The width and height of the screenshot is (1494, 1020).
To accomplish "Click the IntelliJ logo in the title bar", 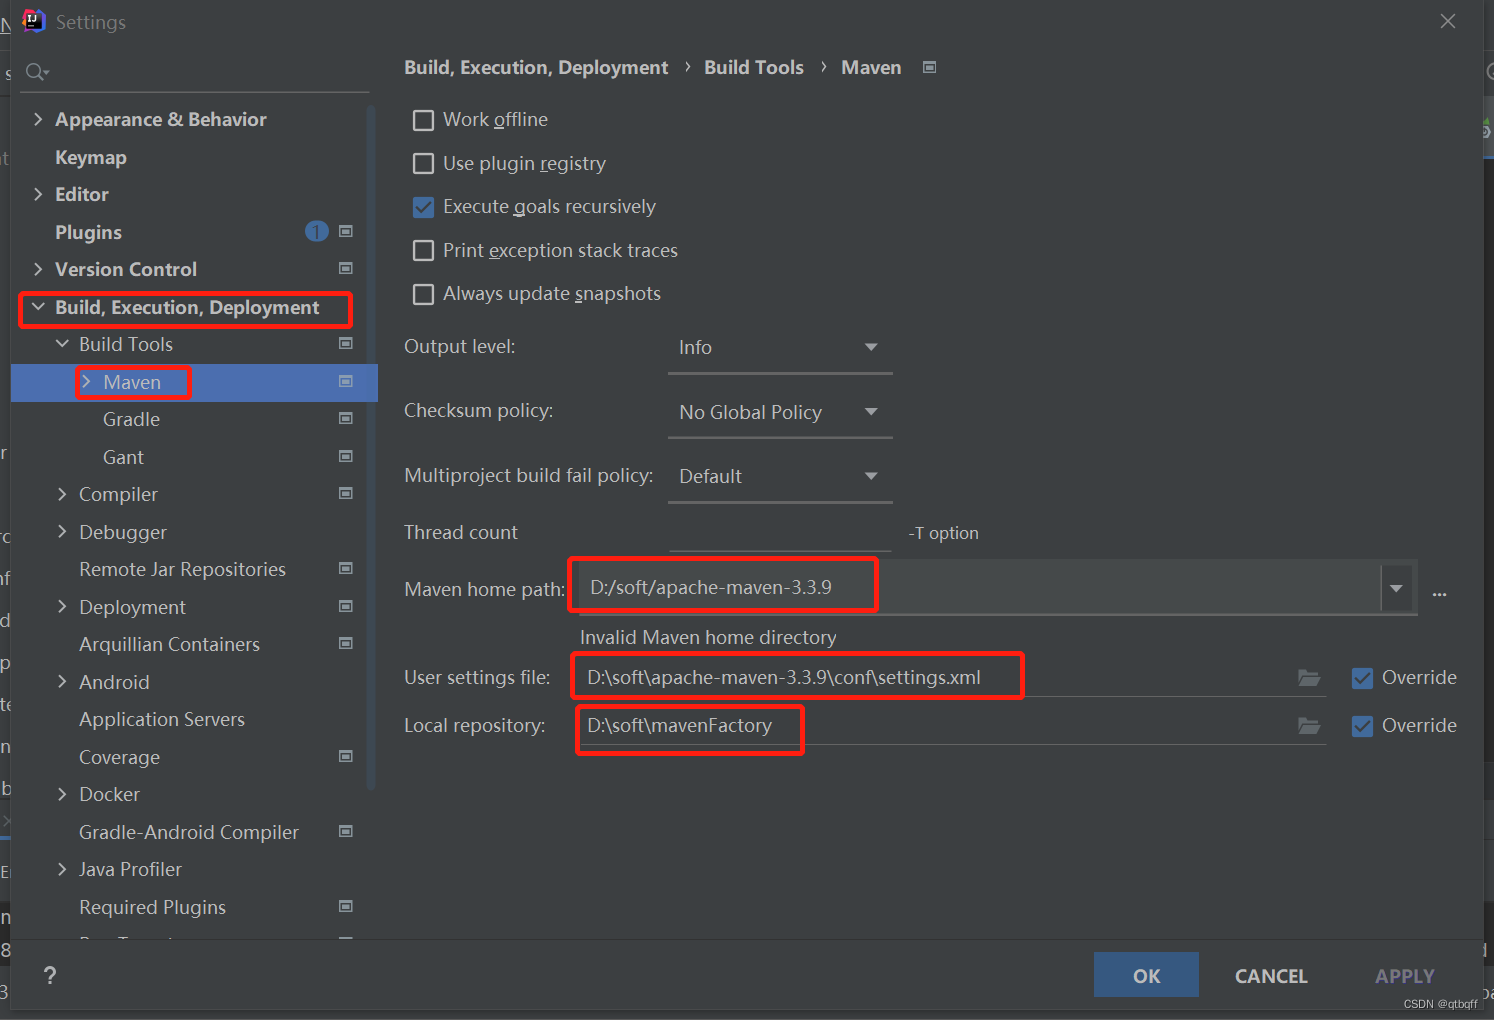I will [34, 21].
